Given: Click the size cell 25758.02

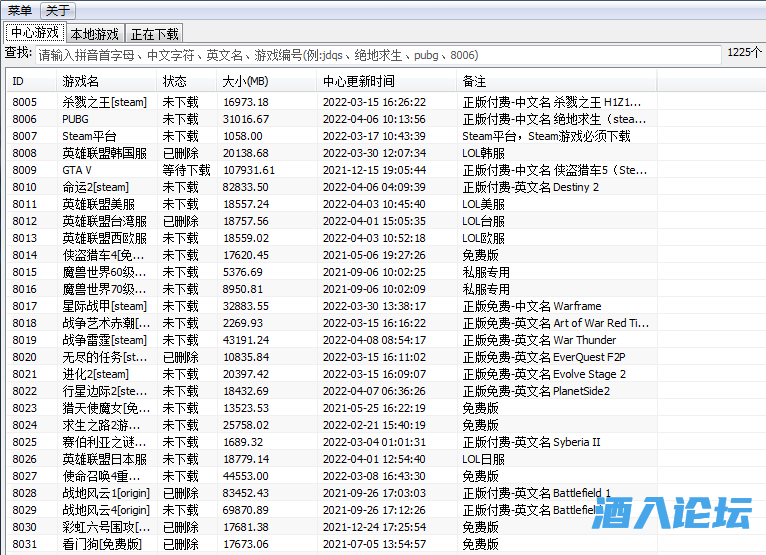Looking at the screenshot, I should (x=246, y=425).
